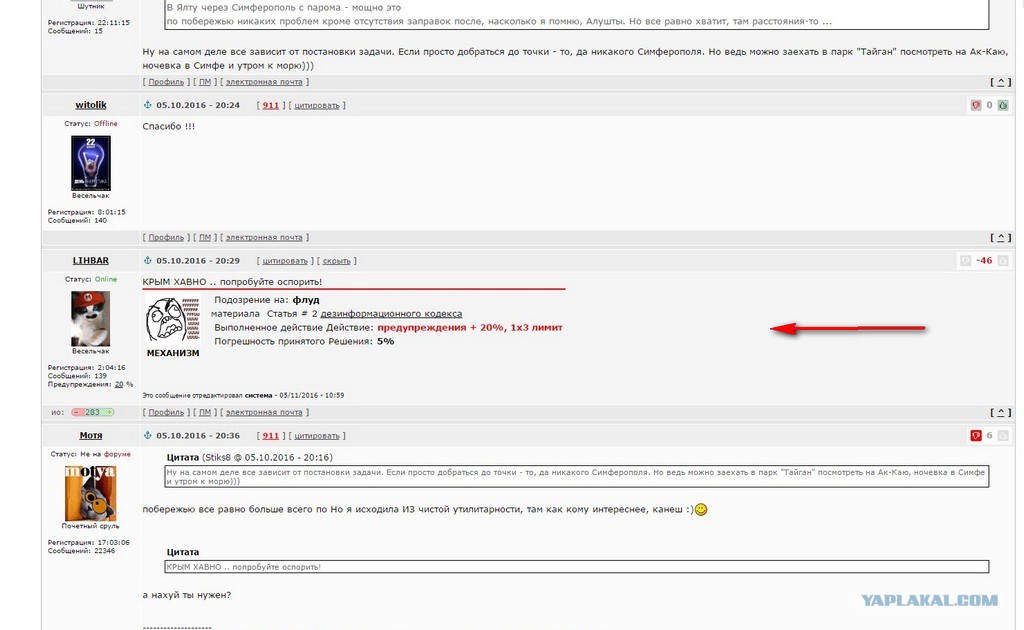The height and width of the screenshot is (630, 1024).
Task: Open Профиль link below the top post
Action: pos(166,82)
